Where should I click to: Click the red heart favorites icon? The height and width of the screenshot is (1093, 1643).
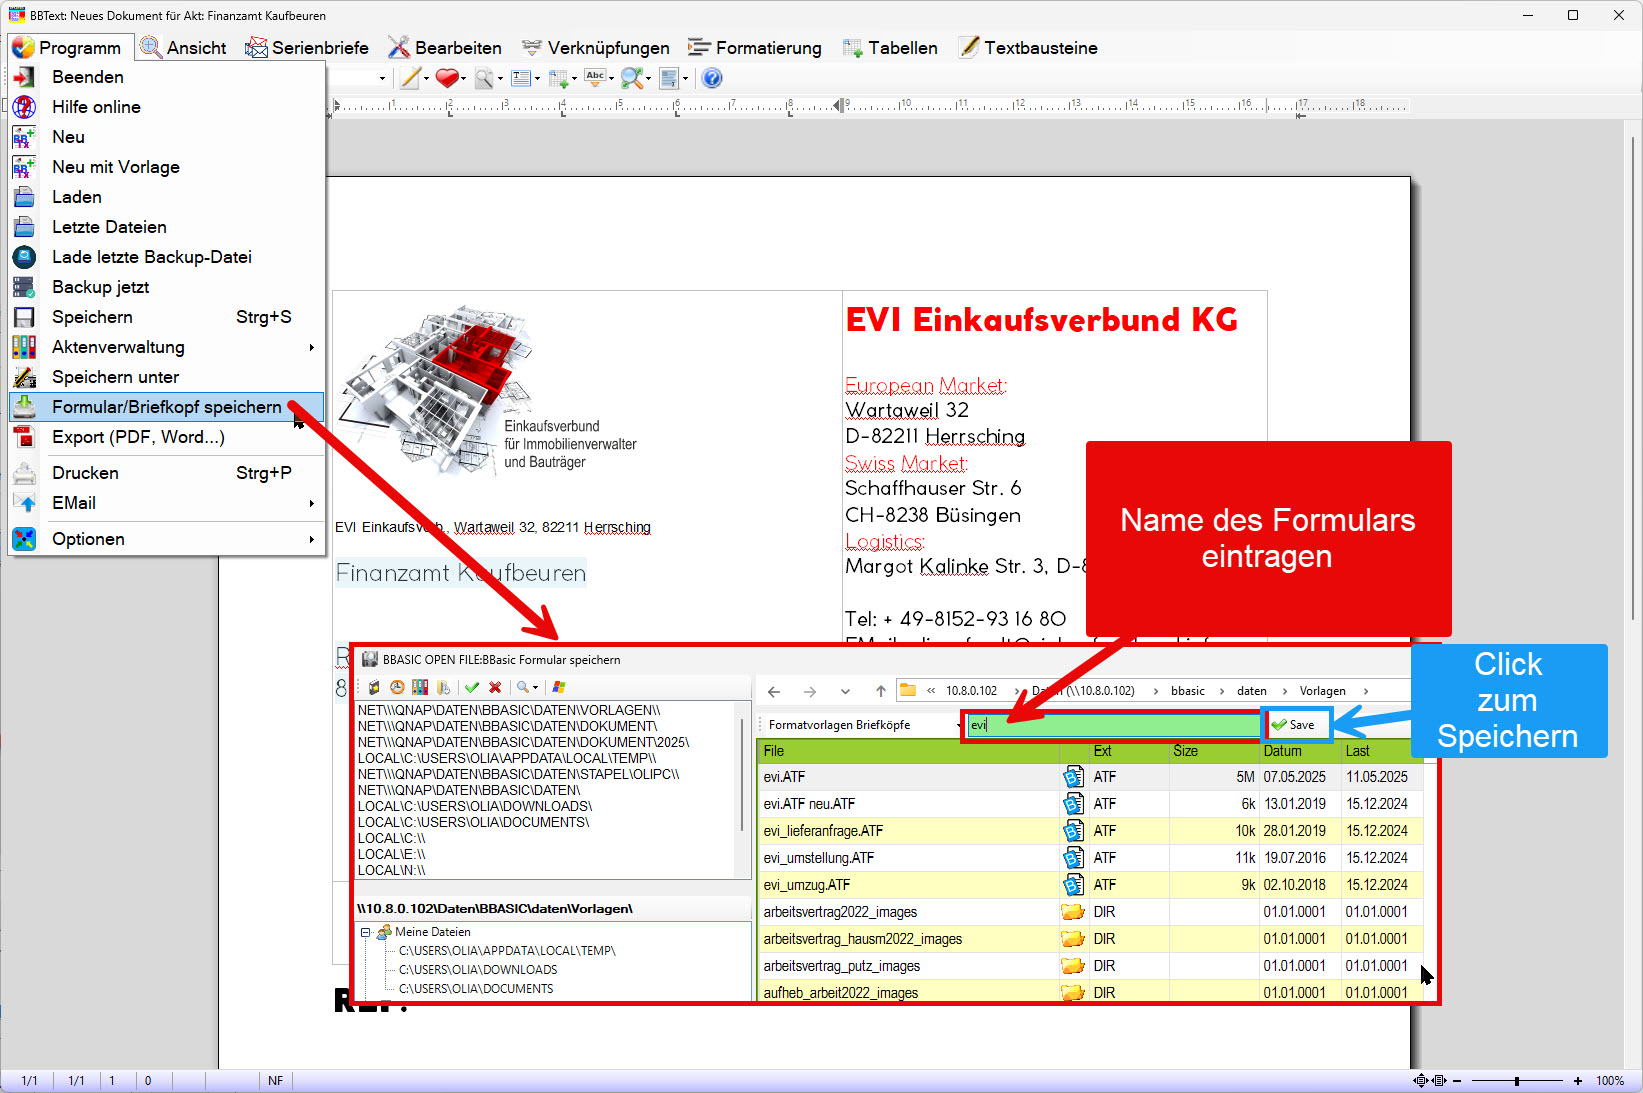click(x=446, y=78)
